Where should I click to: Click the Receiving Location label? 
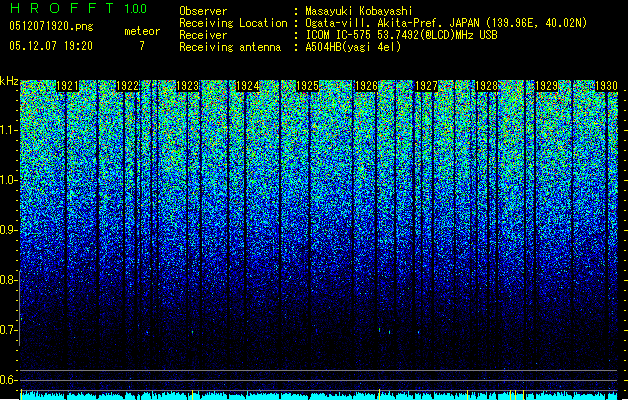pyautogui.click(x=233, y=23)
